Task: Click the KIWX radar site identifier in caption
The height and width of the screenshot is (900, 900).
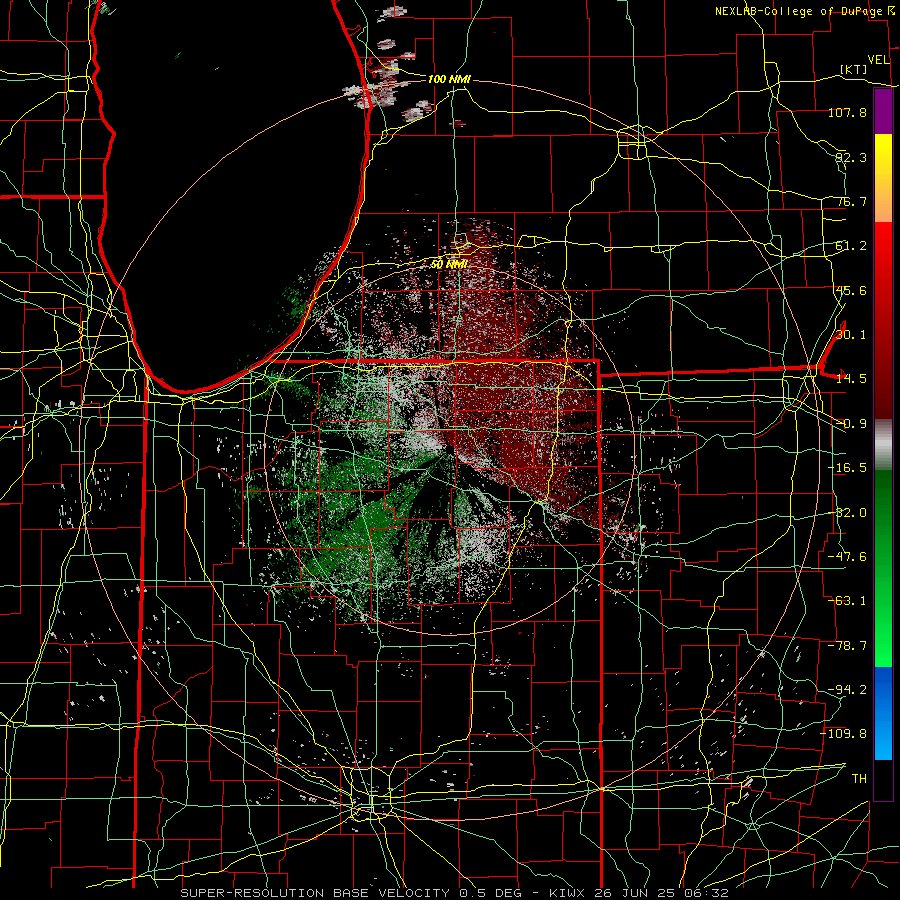Action: point(567,893)
